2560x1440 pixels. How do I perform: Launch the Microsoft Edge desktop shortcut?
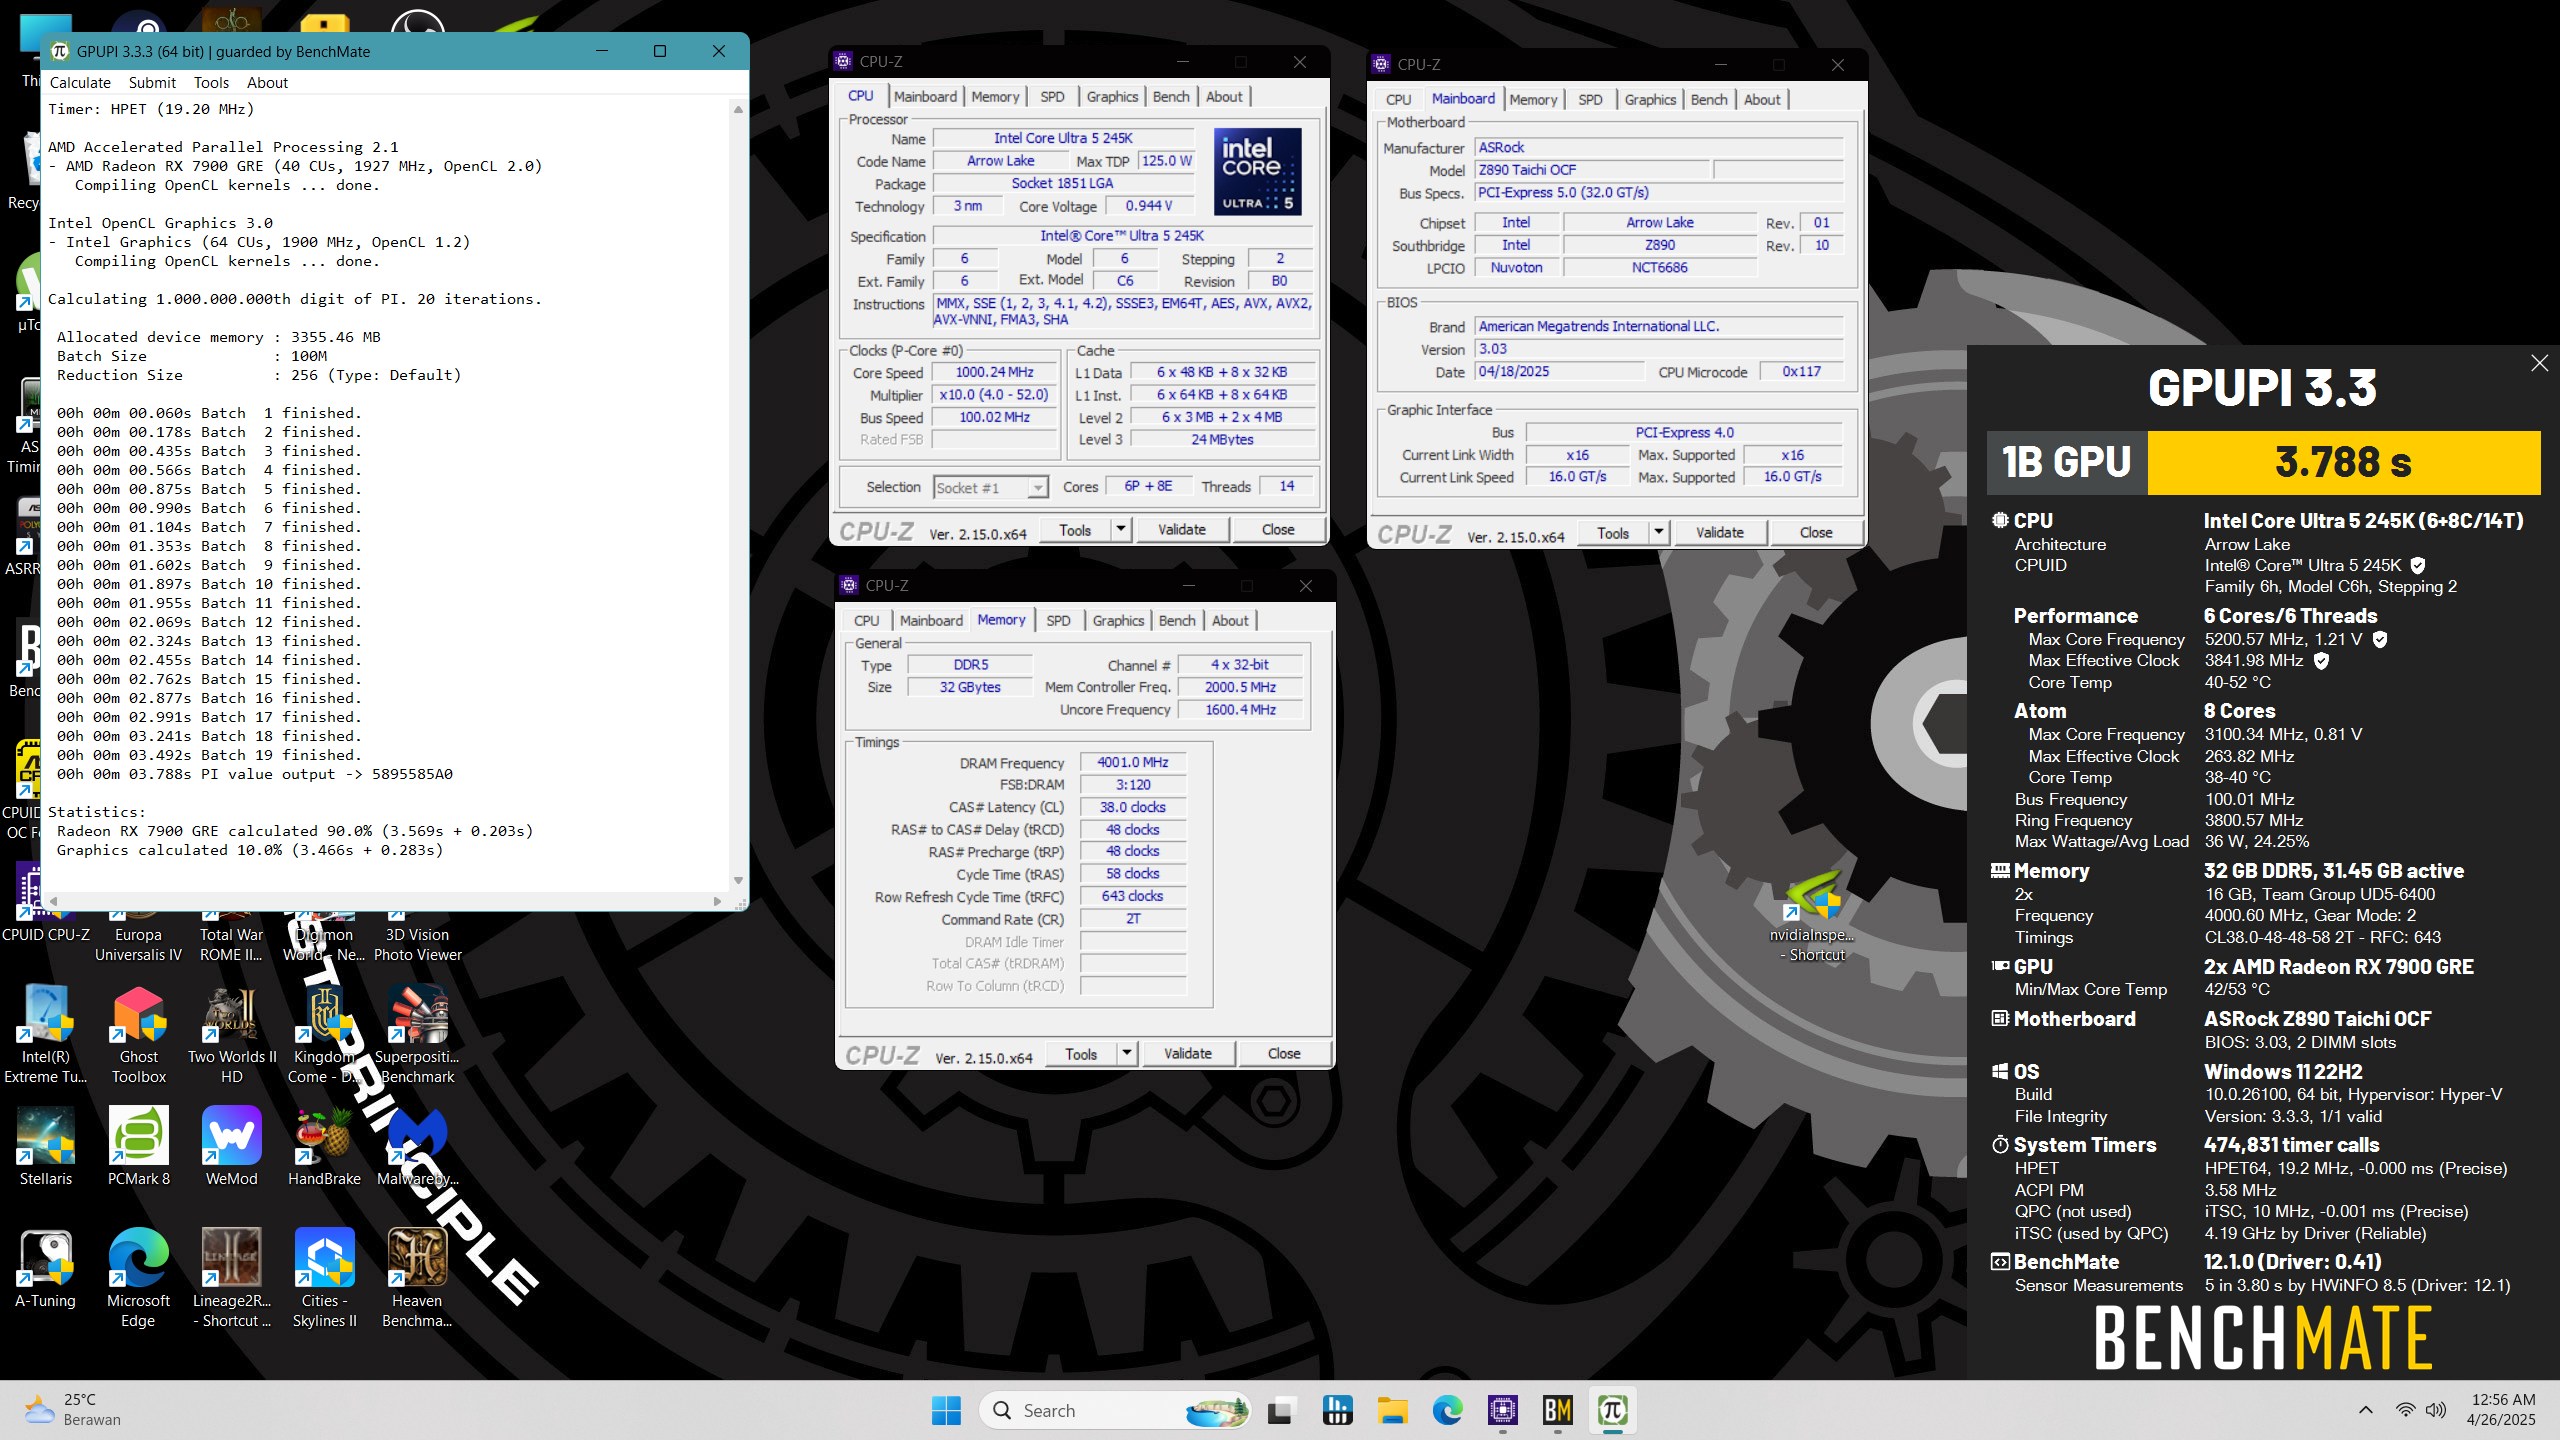(139, 1279)
